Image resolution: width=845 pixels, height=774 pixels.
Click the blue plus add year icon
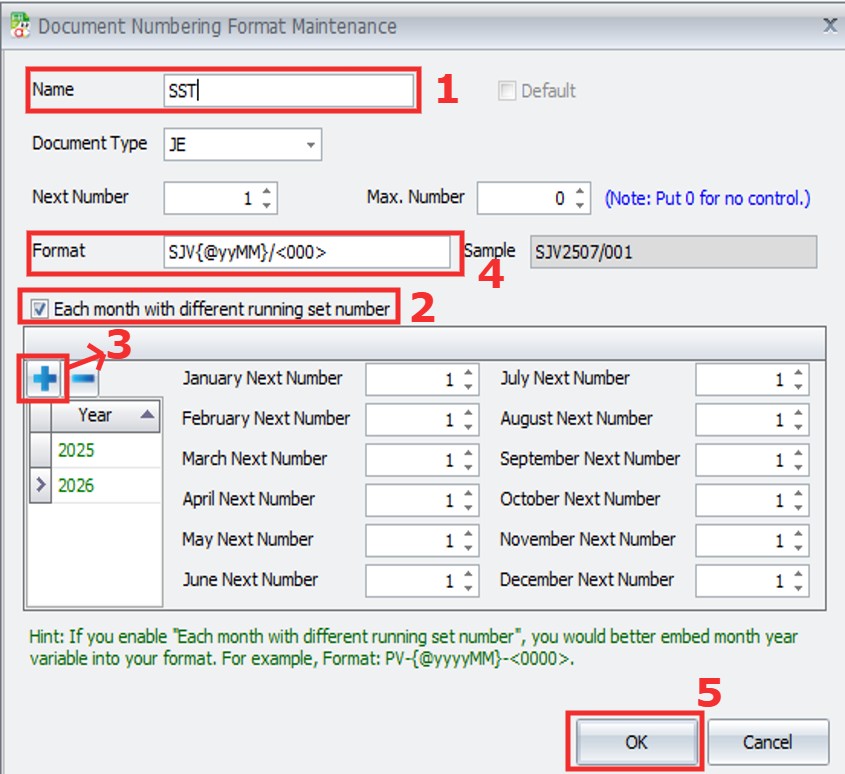click(x=44, y=380)
